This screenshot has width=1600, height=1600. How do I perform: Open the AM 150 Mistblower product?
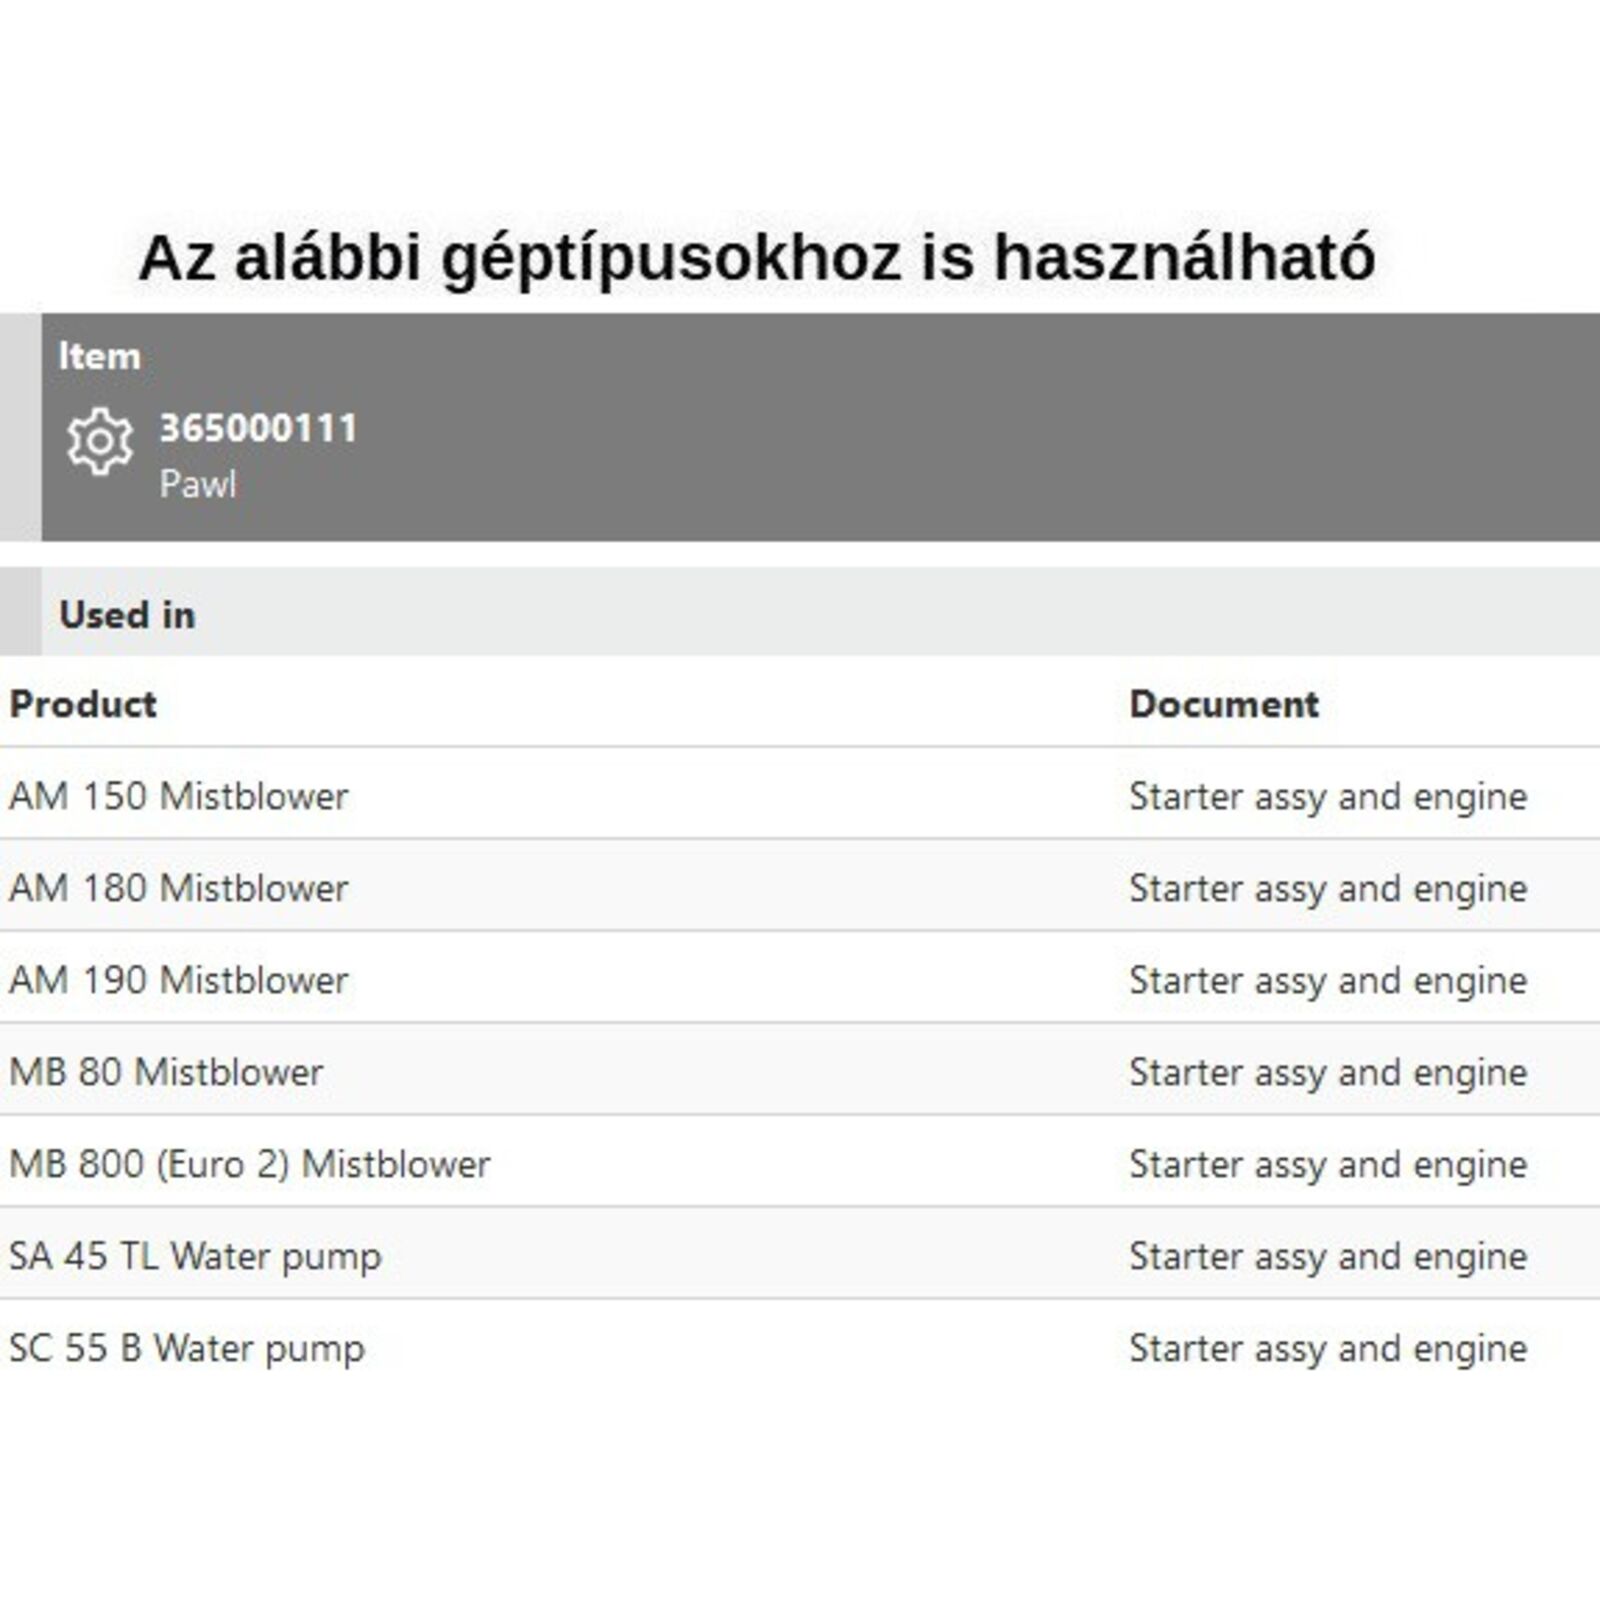(x=179, y=796)
